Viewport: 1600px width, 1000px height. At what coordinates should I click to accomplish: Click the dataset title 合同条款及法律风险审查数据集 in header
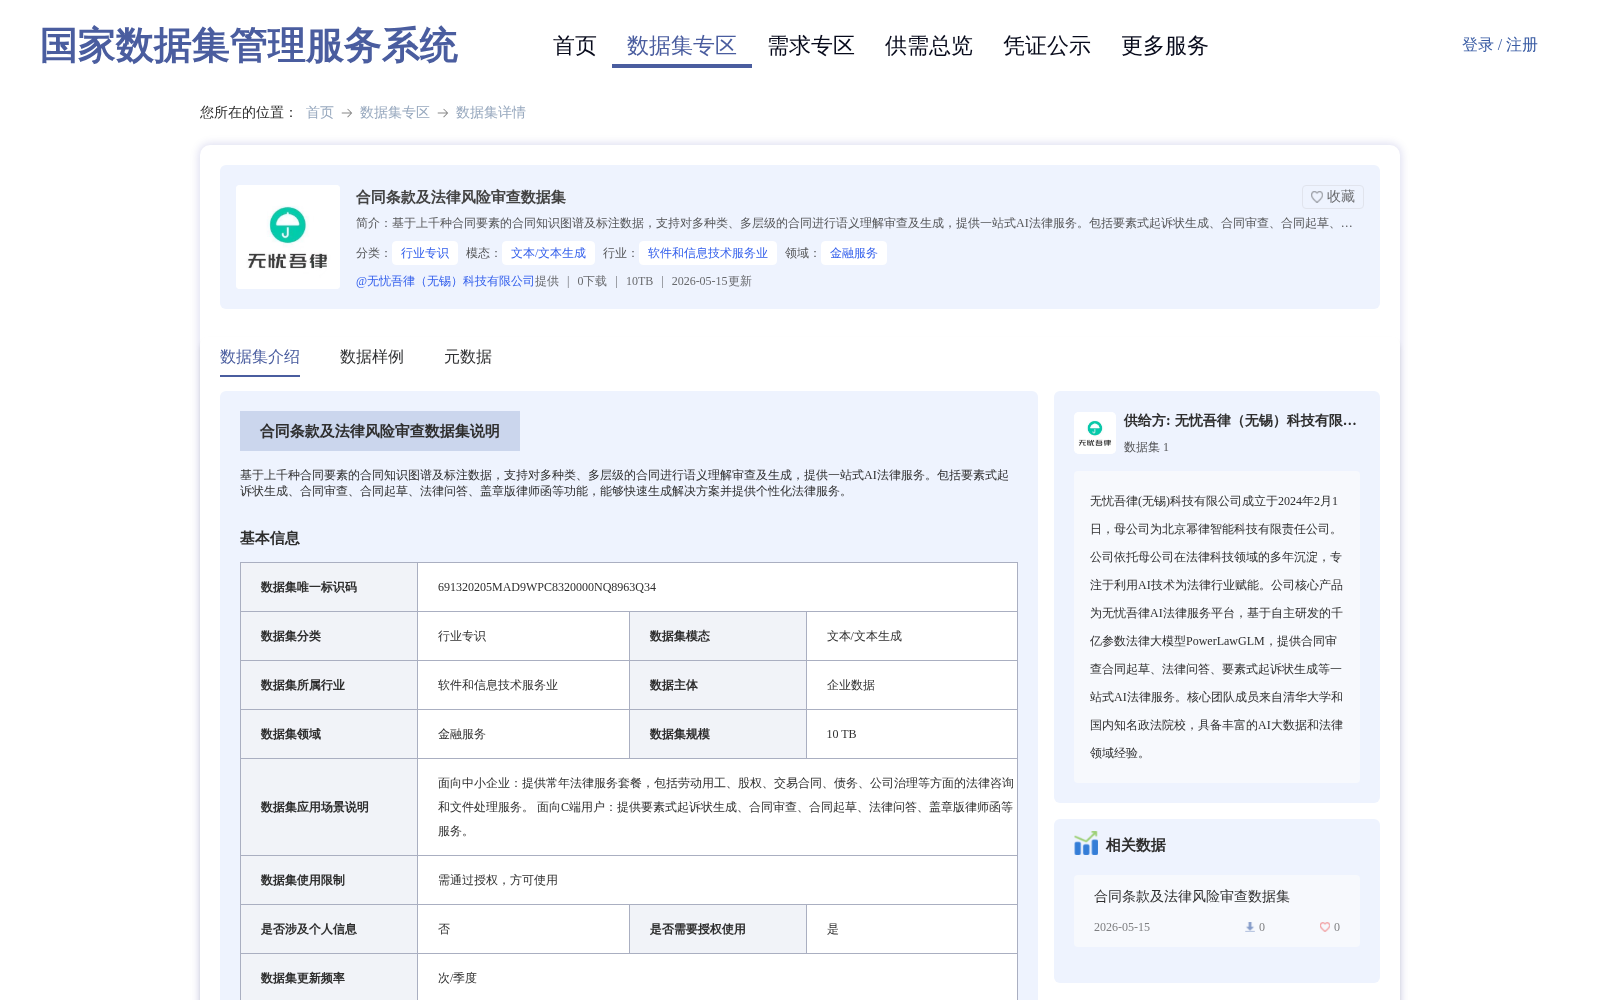point(461,197)
